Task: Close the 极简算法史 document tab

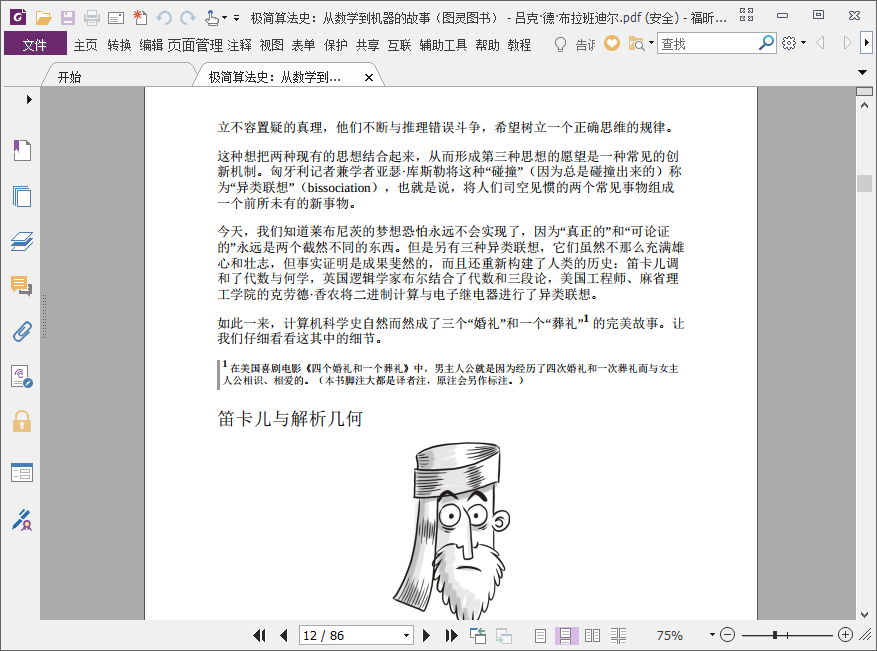Action: coord(369,78)
